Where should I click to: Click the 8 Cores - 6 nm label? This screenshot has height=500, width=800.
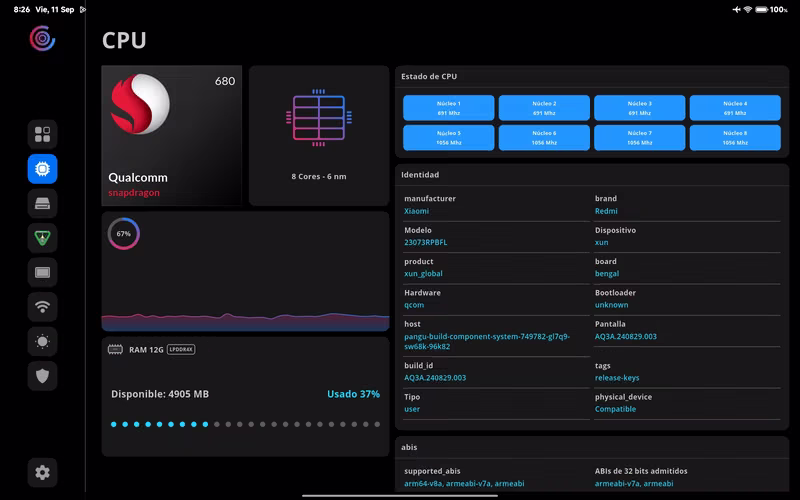(319, 177)
